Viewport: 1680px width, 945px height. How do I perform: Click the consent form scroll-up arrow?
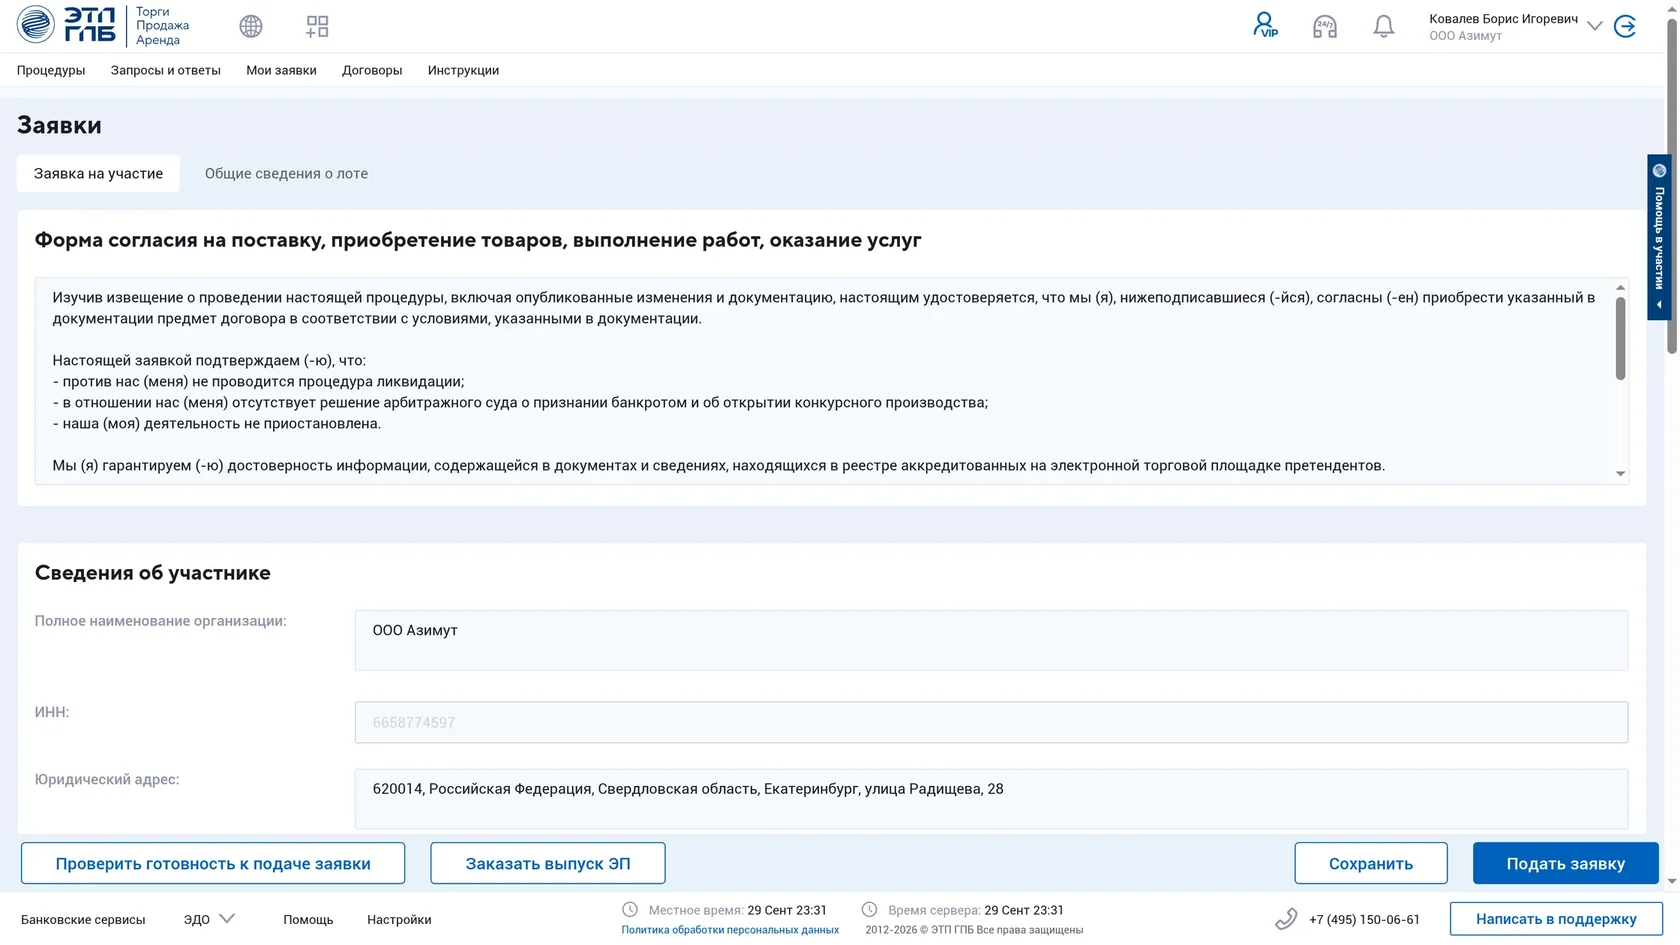[1620, 287]
